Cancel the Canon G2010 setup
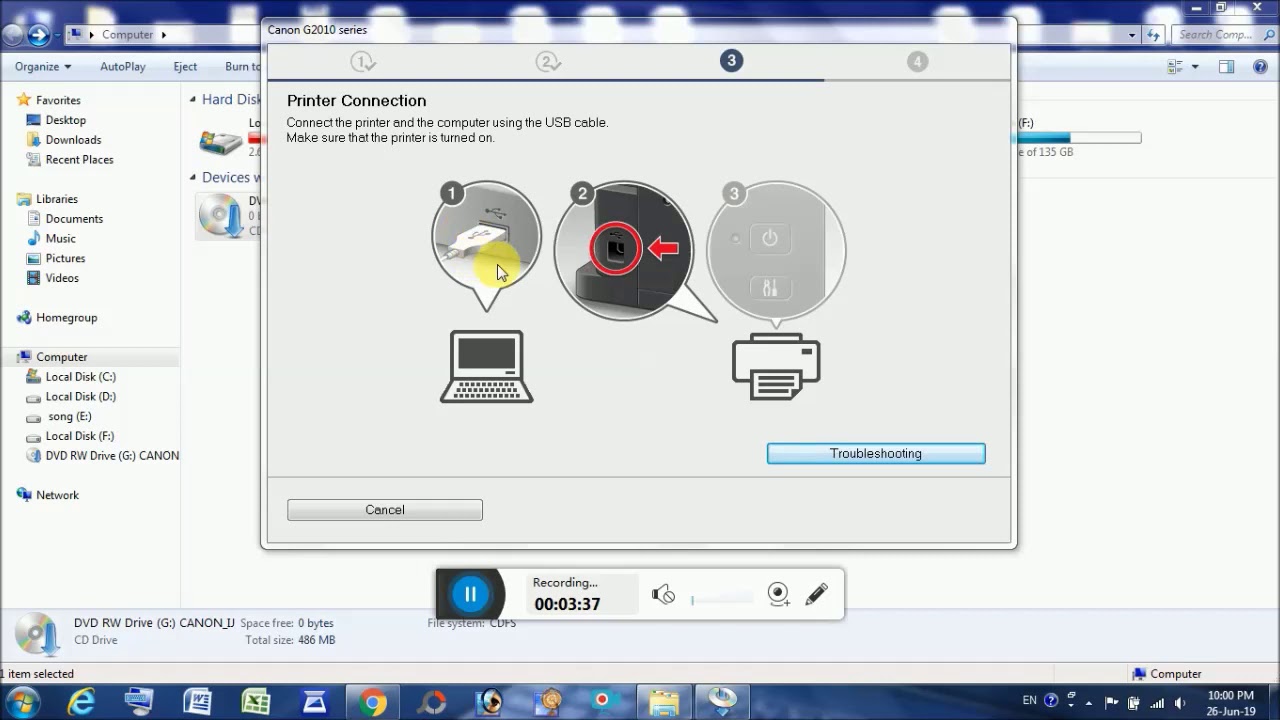Viewport: 1280px width, 720px height. (x=385, y=510)
